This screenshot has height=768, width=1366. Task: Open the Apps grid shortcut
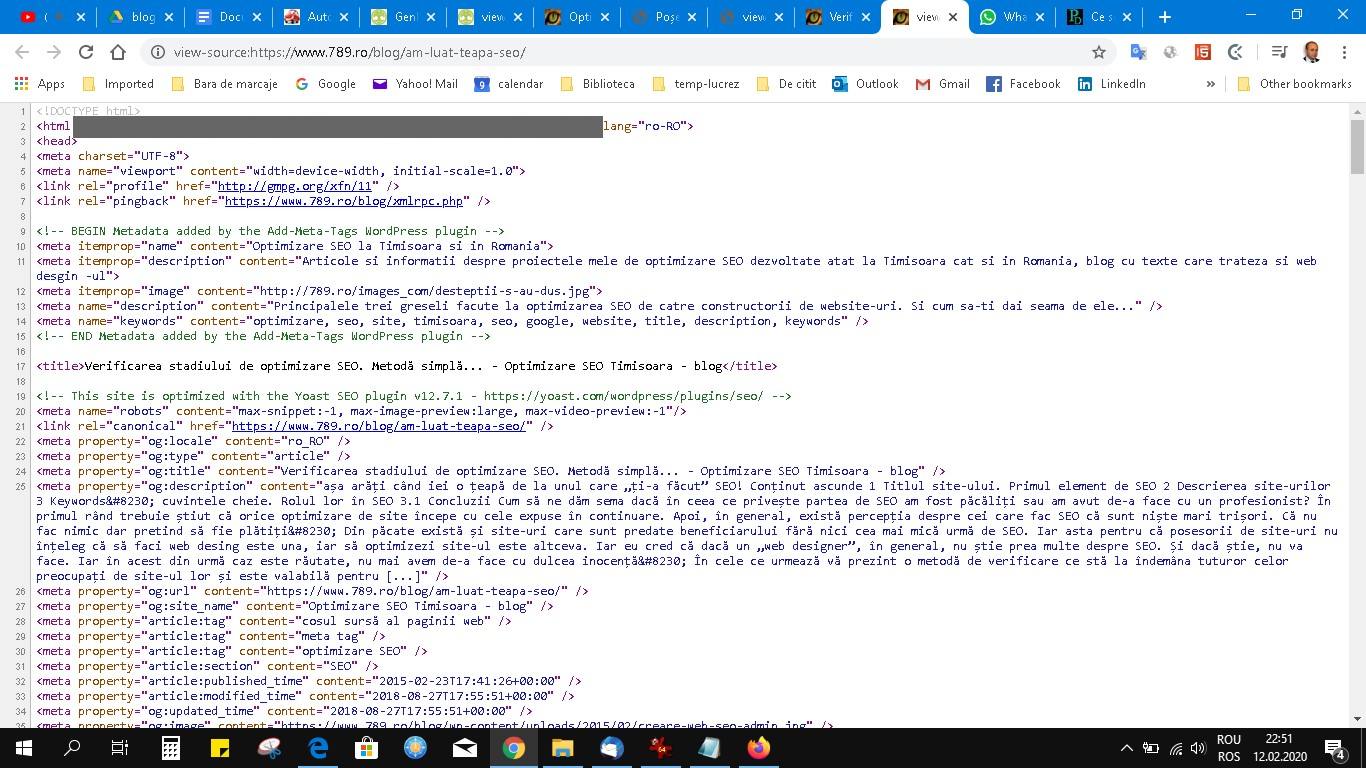click(41, 84)
